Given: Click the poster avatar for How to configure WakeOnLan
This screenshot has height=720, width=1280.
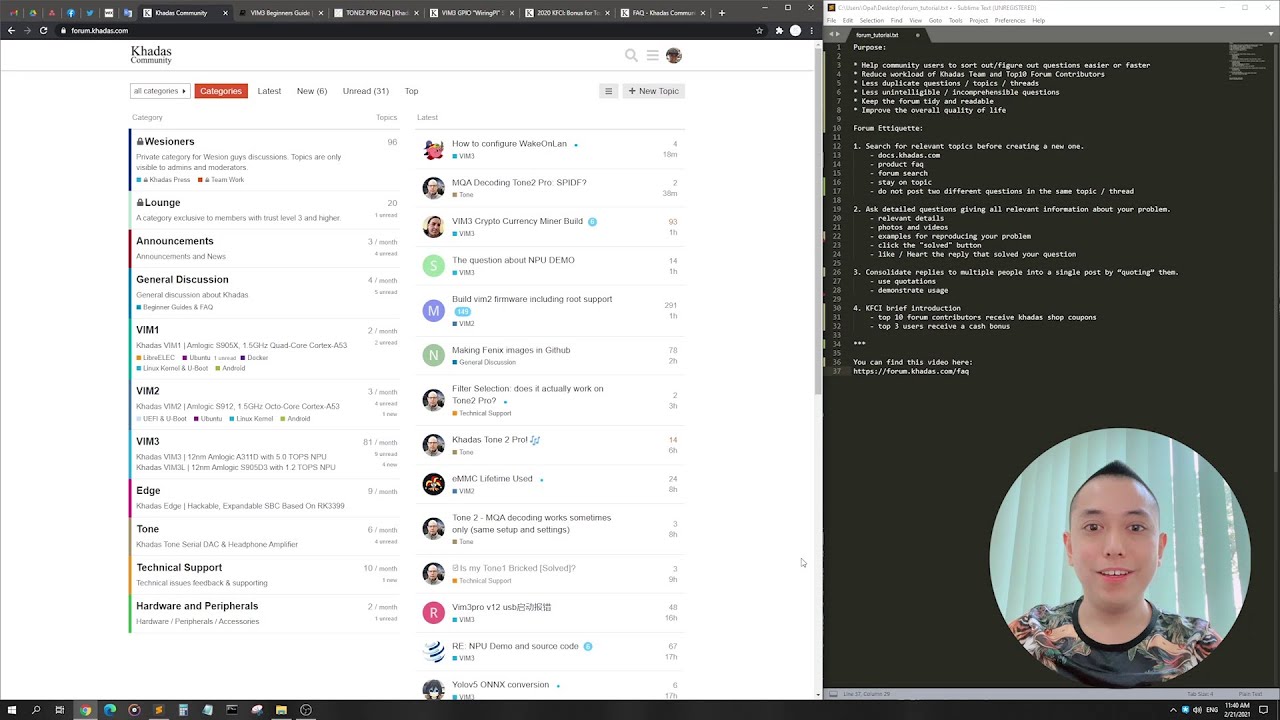Looking at the screenshot, I should click(x=433, y=149).
